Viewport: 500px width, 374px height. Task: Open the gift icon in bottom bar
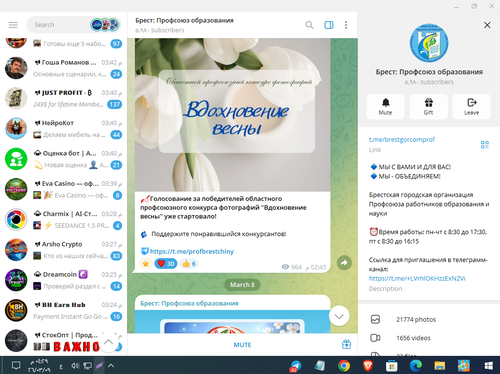346,344
